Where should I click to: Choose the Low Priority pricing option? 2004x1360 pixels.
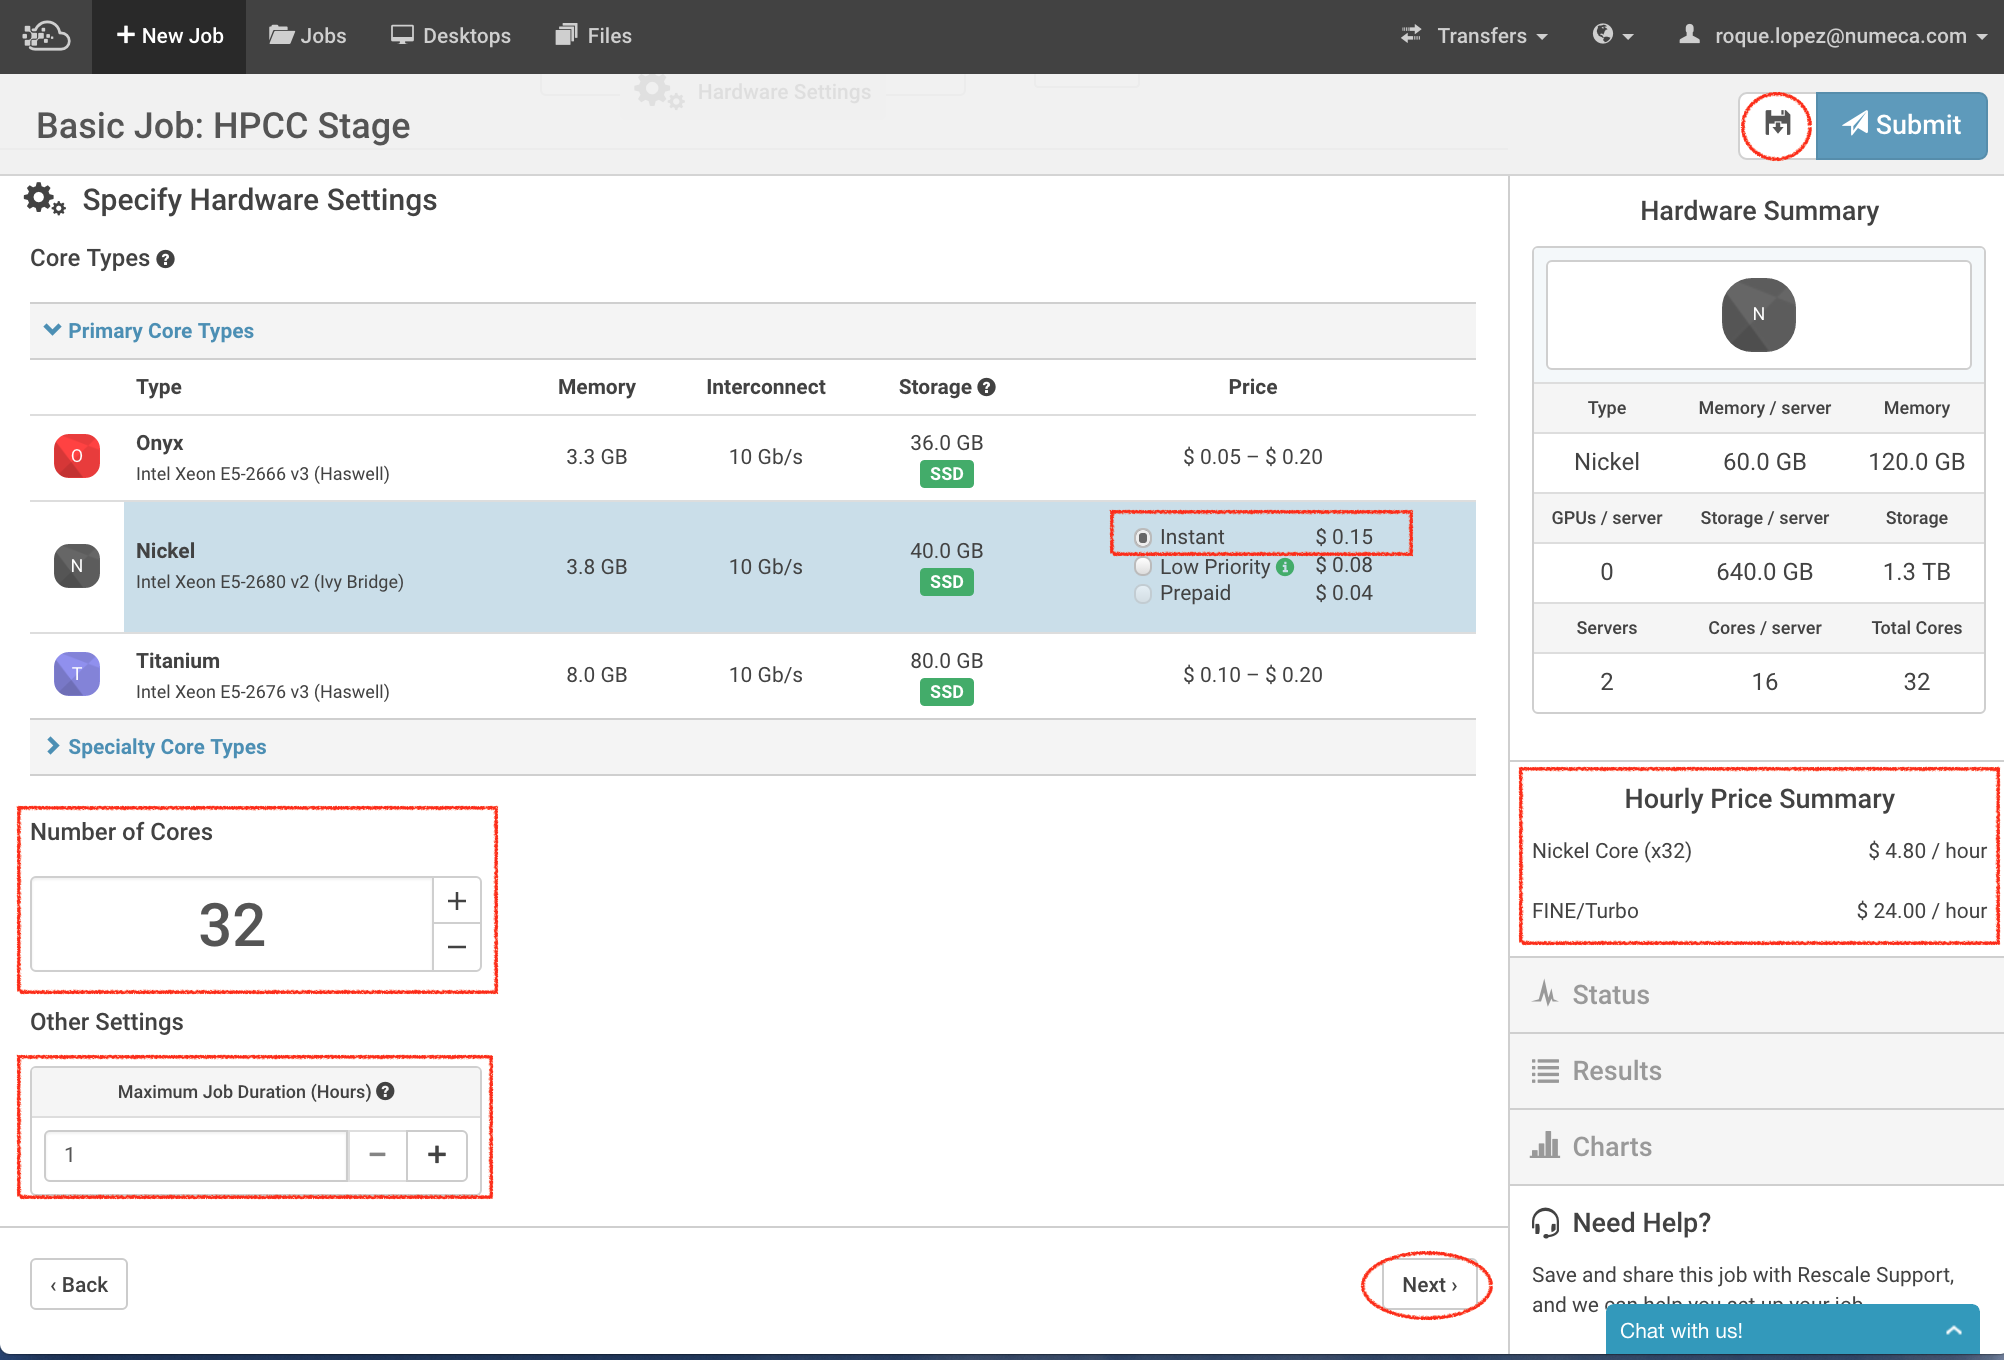tap(1143, 567)
